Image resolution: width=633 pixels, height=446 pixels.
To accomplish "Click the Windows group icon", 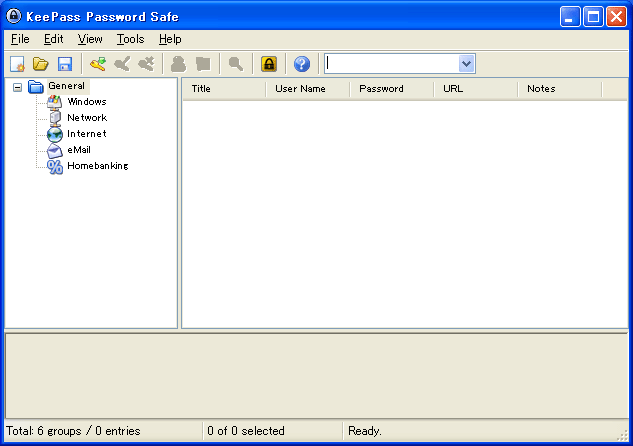I will click(54, 102).
